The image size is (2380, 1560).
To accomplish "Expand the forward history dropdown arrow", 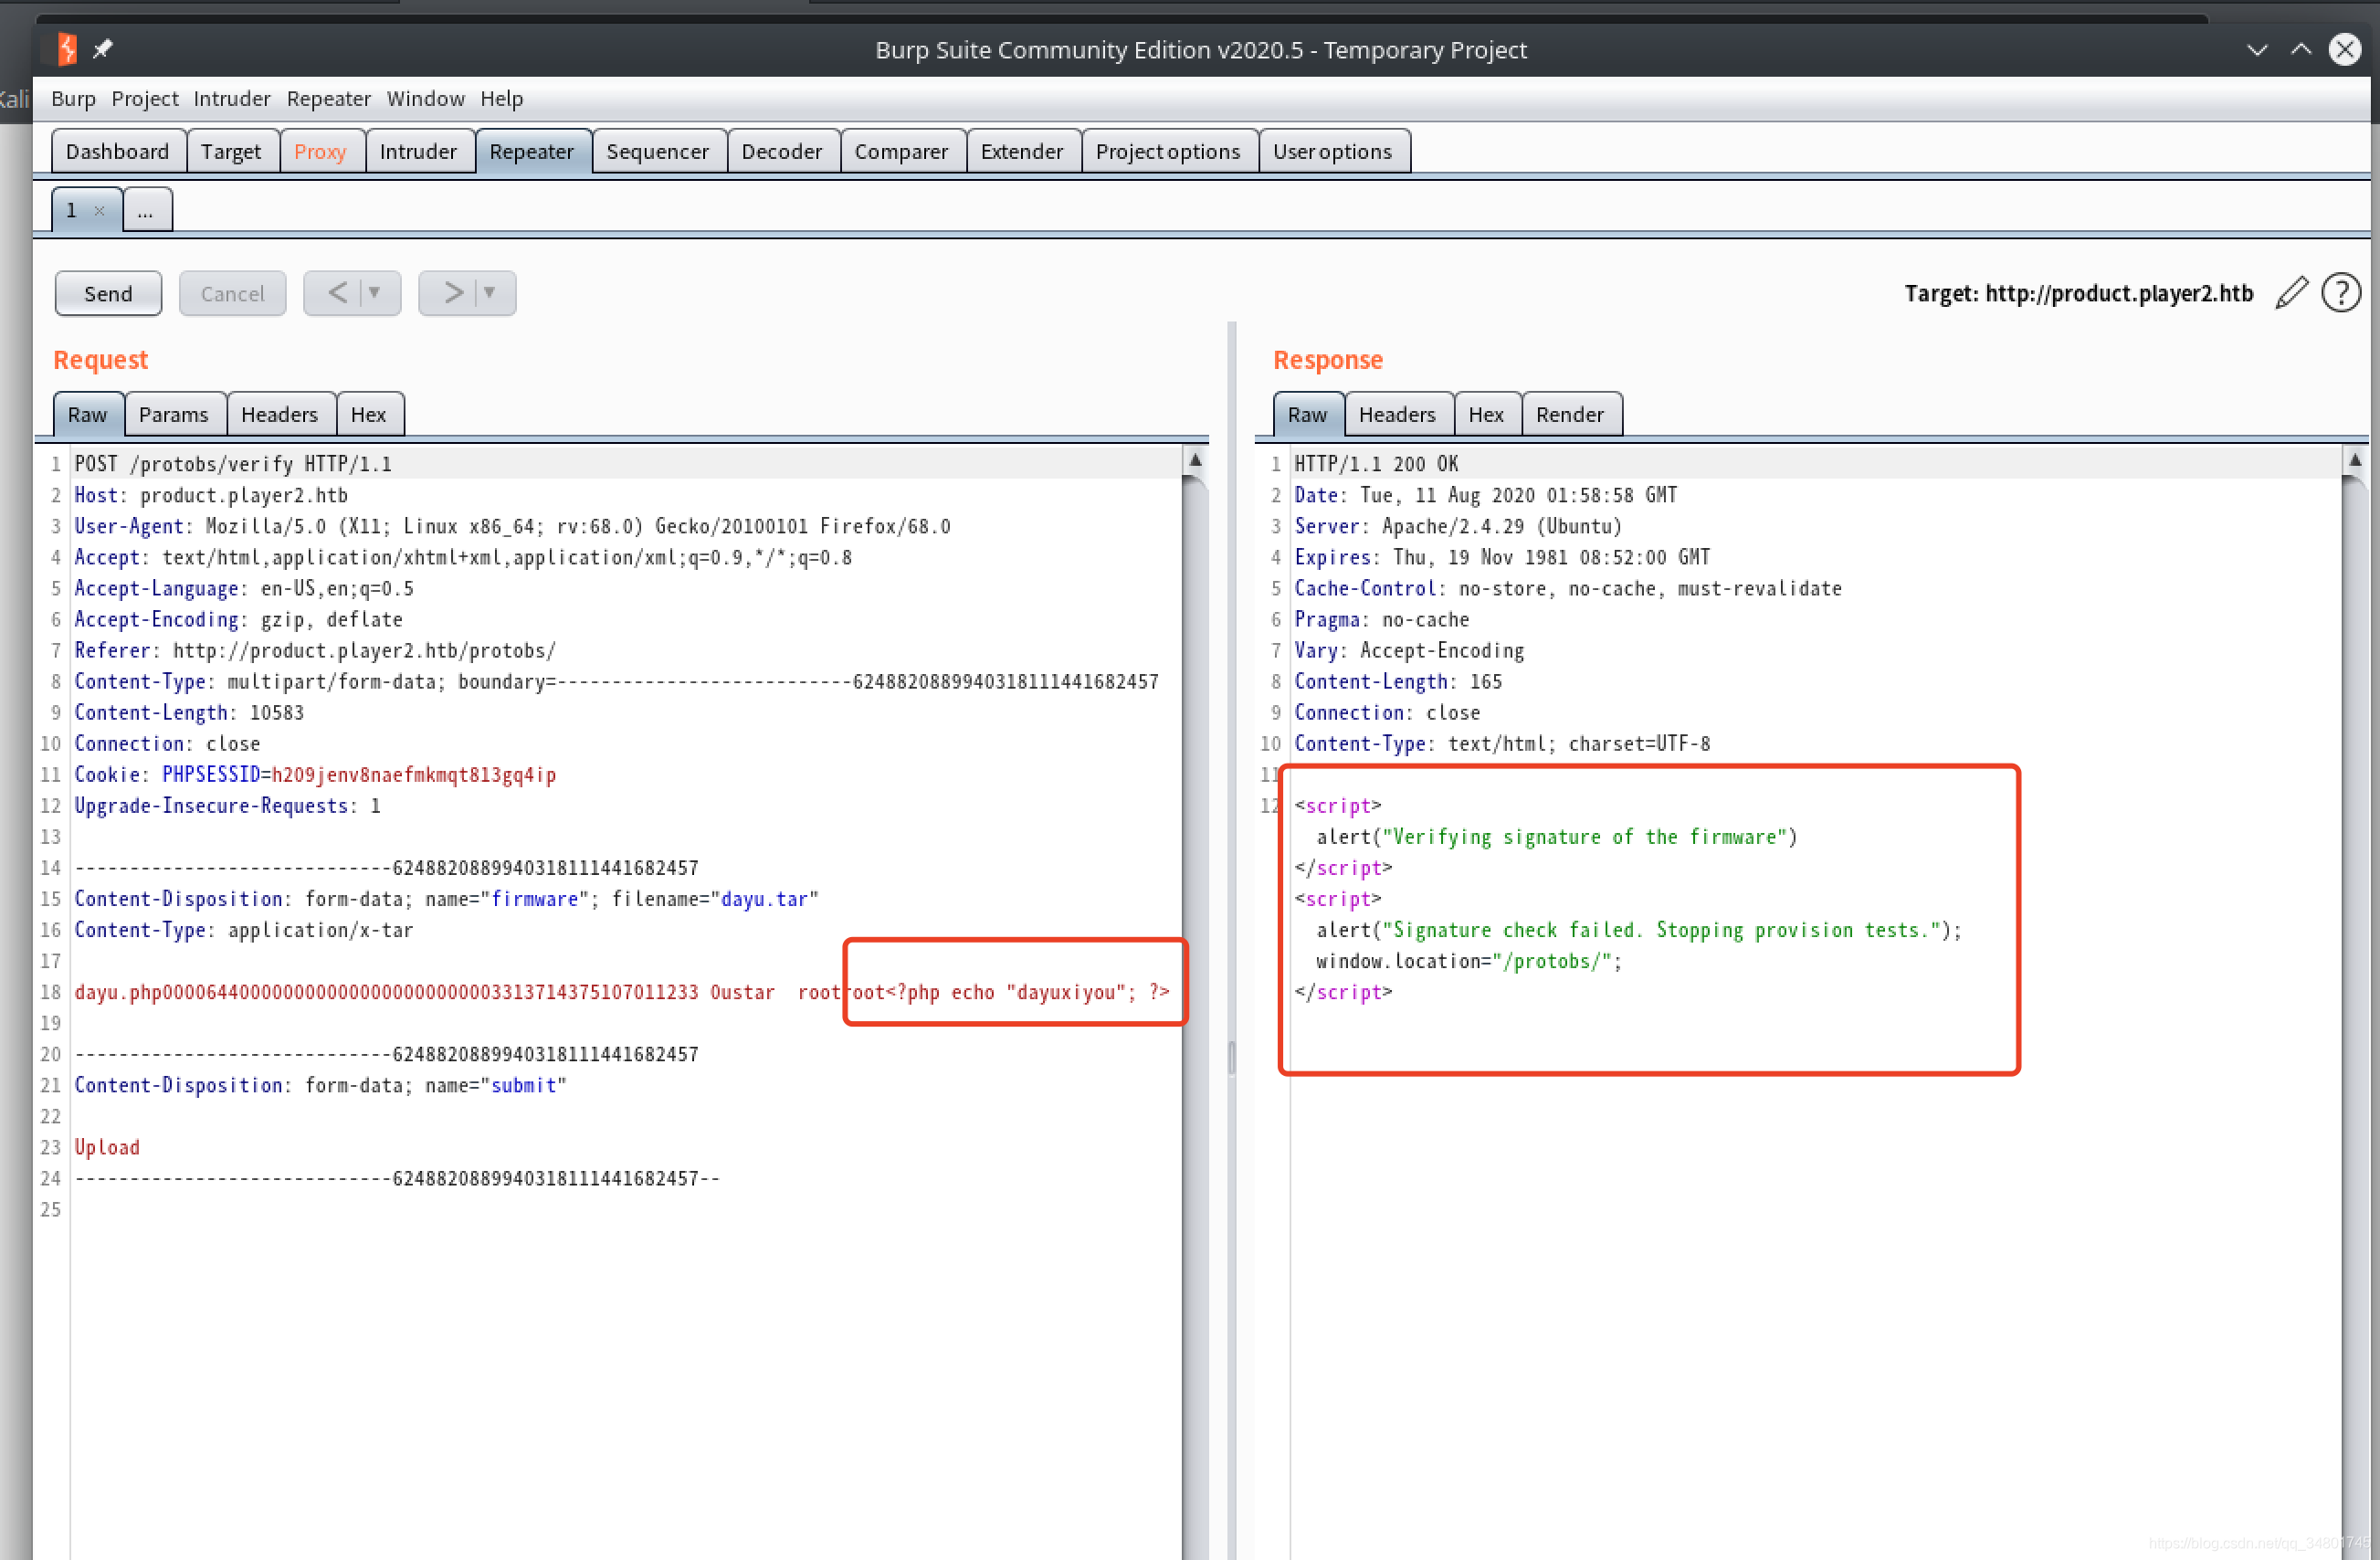I will pos(490,293).
